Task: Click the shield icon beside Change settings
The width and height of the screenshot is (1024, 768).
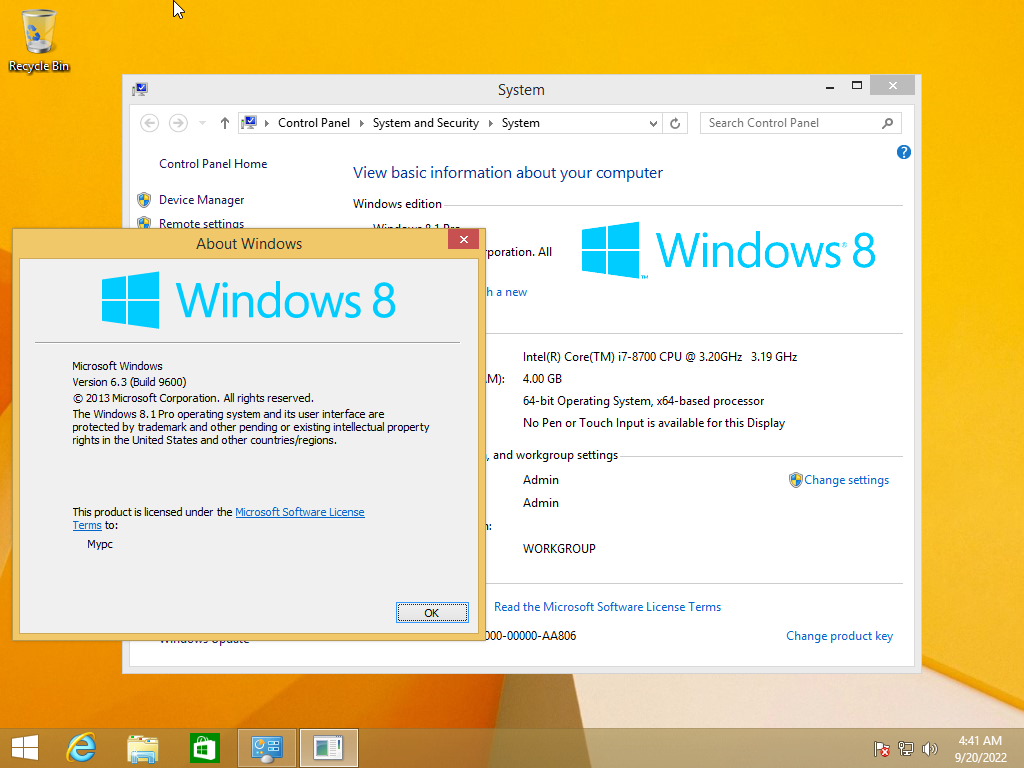Action: click(795, 480)
